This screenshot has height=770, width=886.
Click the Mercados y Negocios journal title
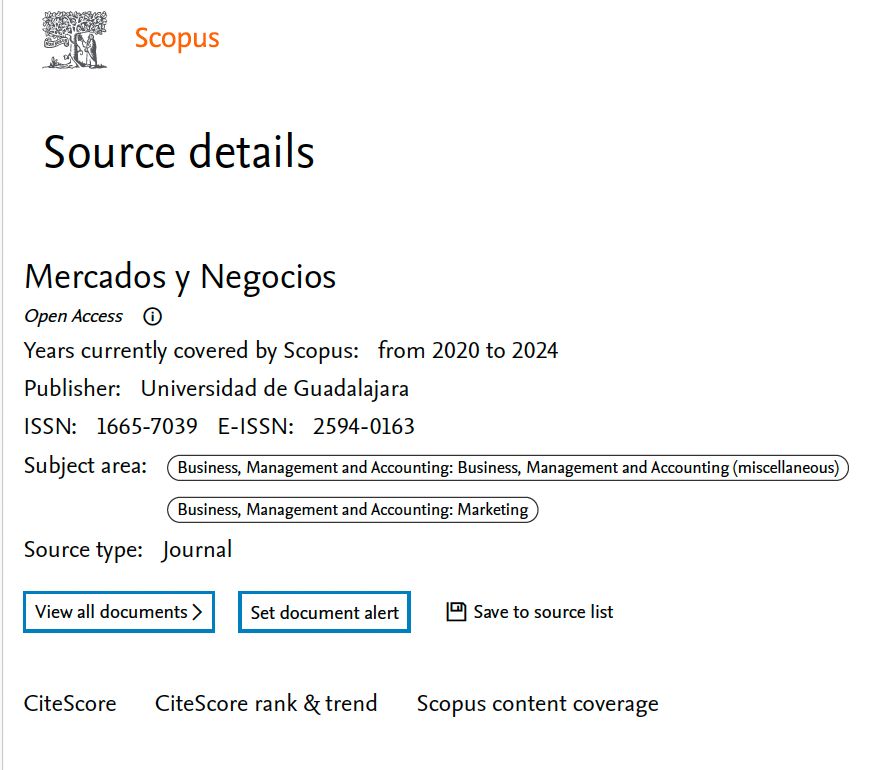[180, 277]
